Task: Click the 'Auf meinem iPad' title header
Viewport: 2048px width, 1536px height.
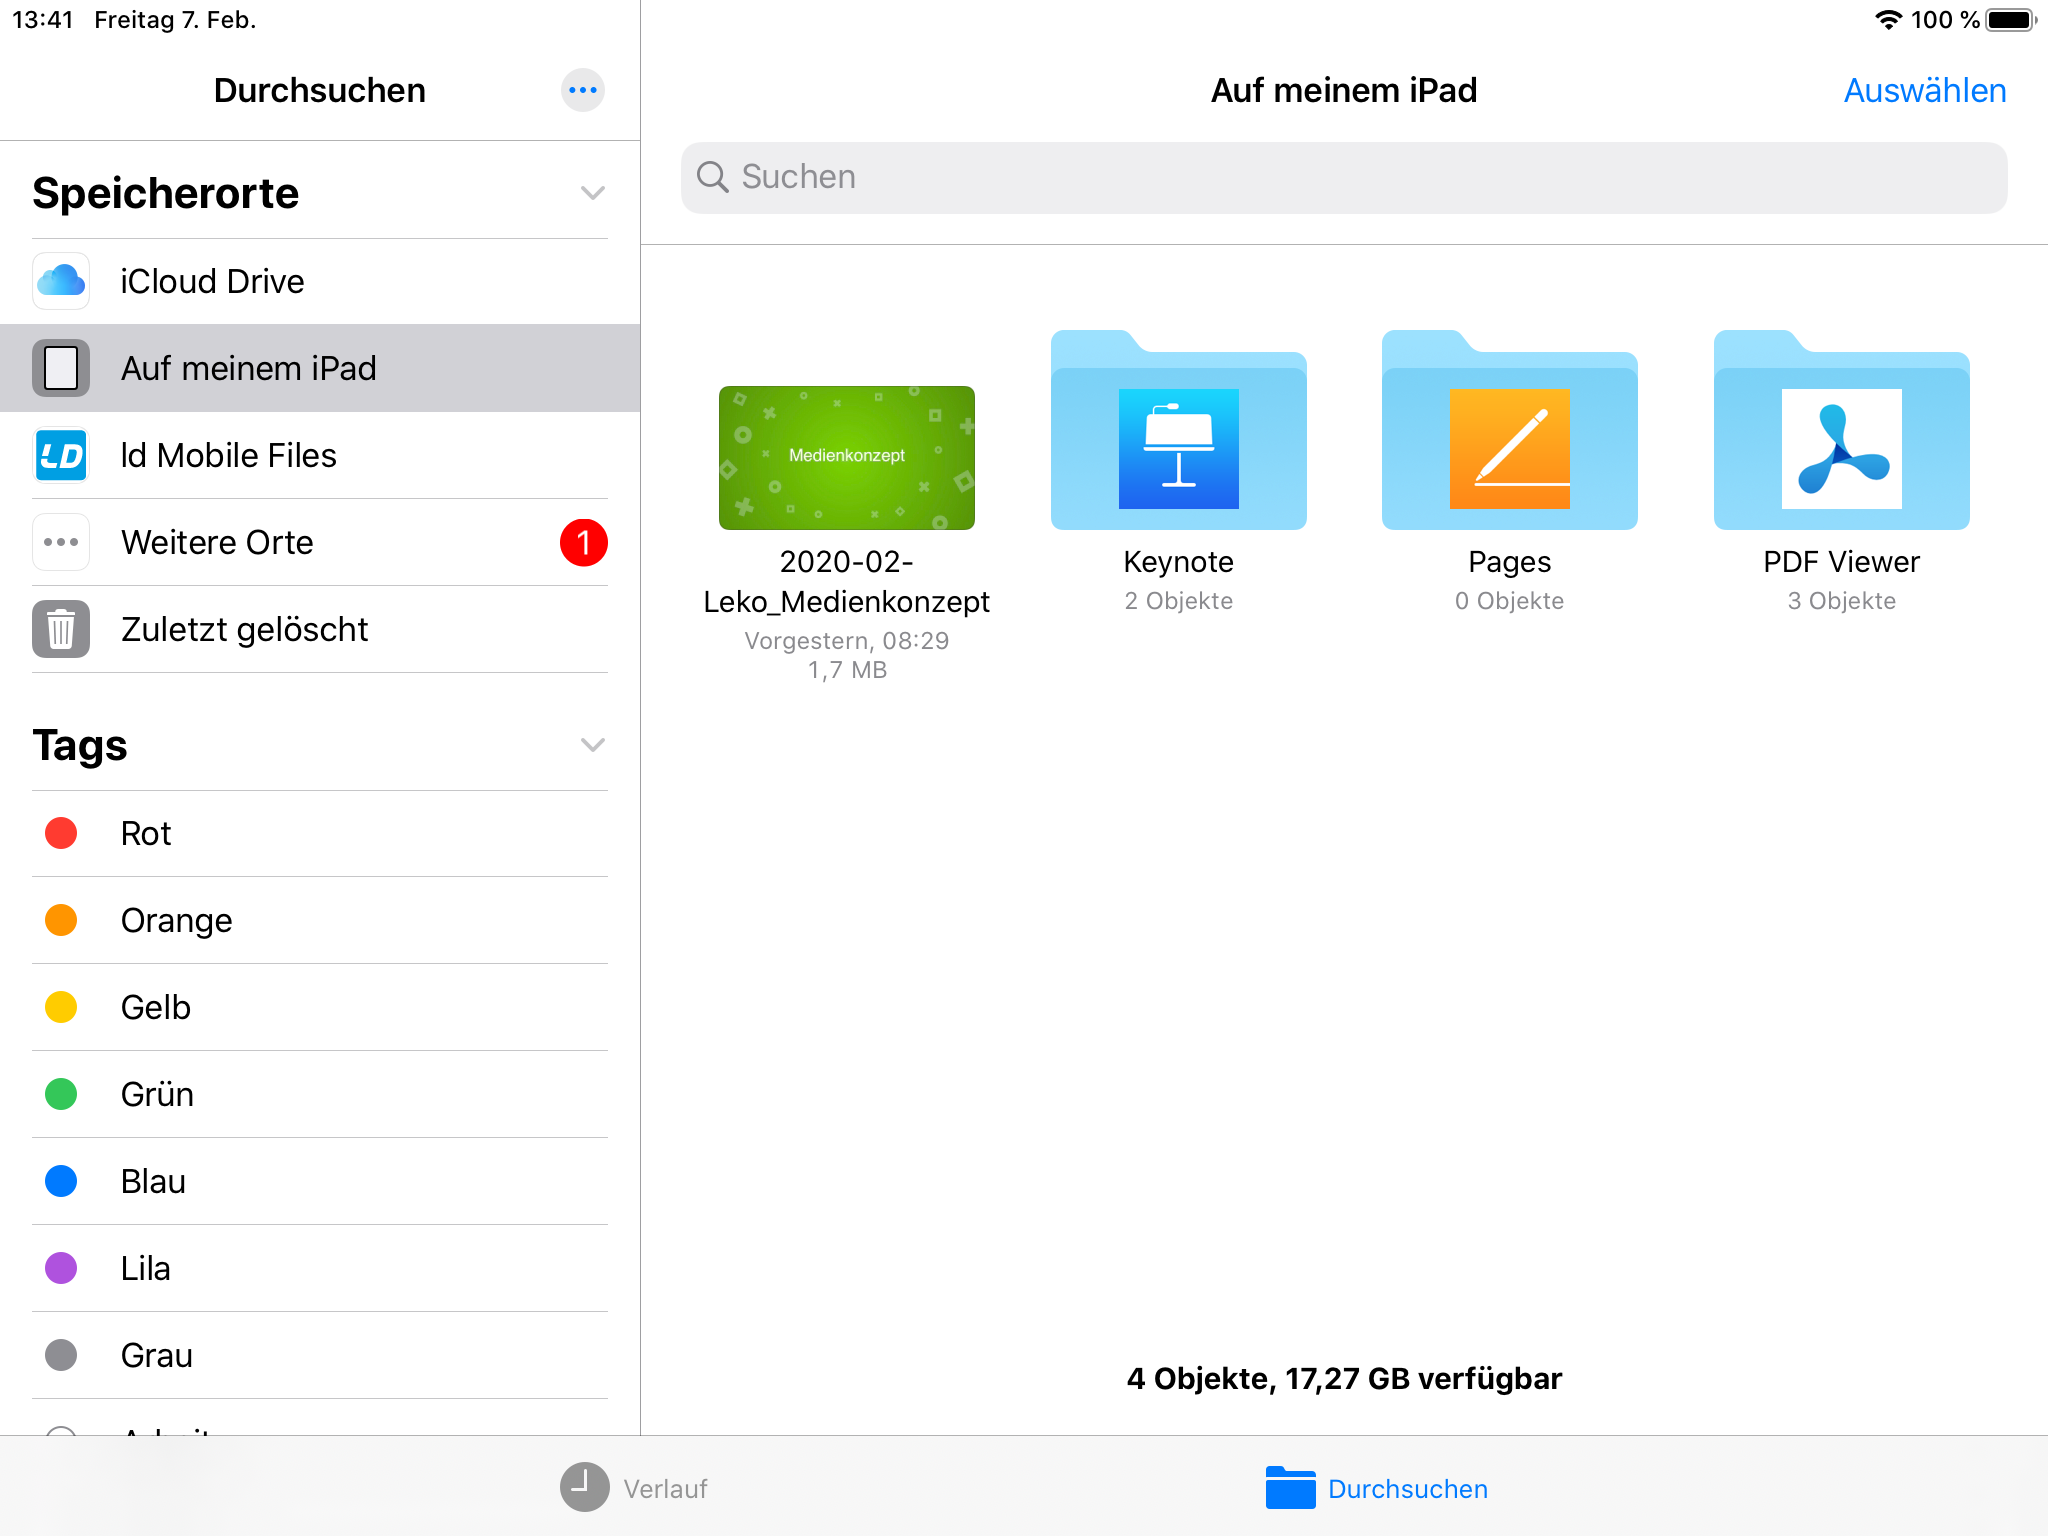Action: click(1343, 90)
